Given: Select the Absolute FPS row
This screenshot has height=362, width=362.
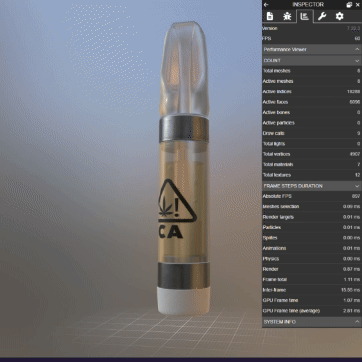Looking at the screenshot, I should [312, 196].
